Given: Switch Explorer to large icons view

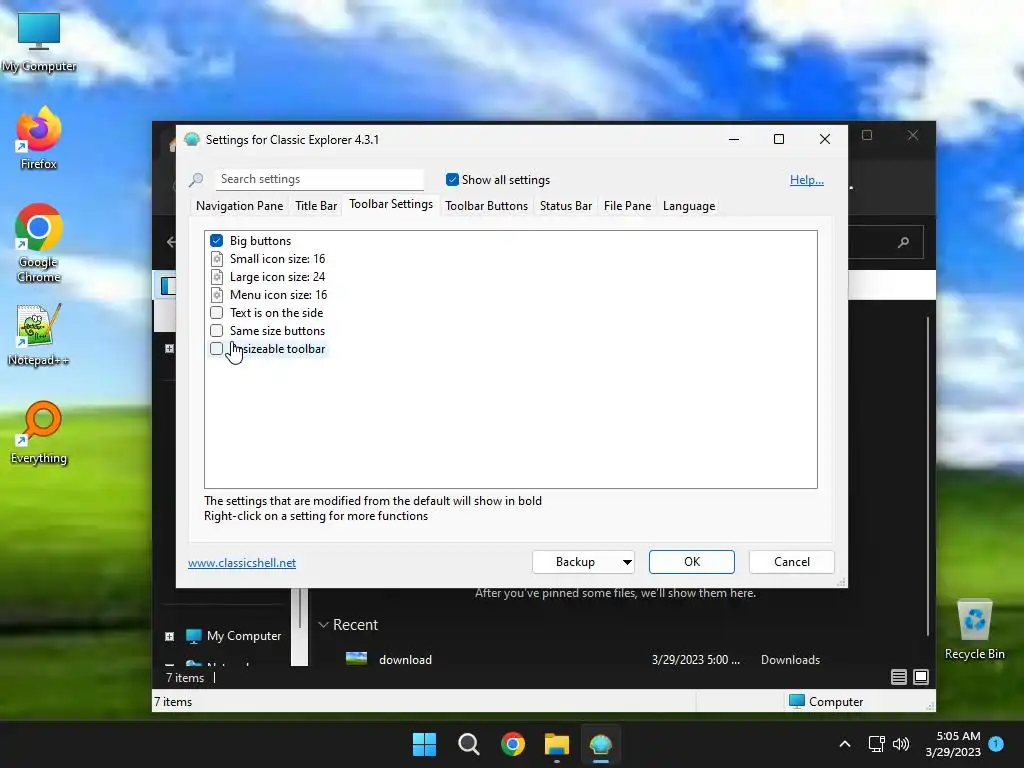Looking at the screenshot, I should tap(921, 677).
